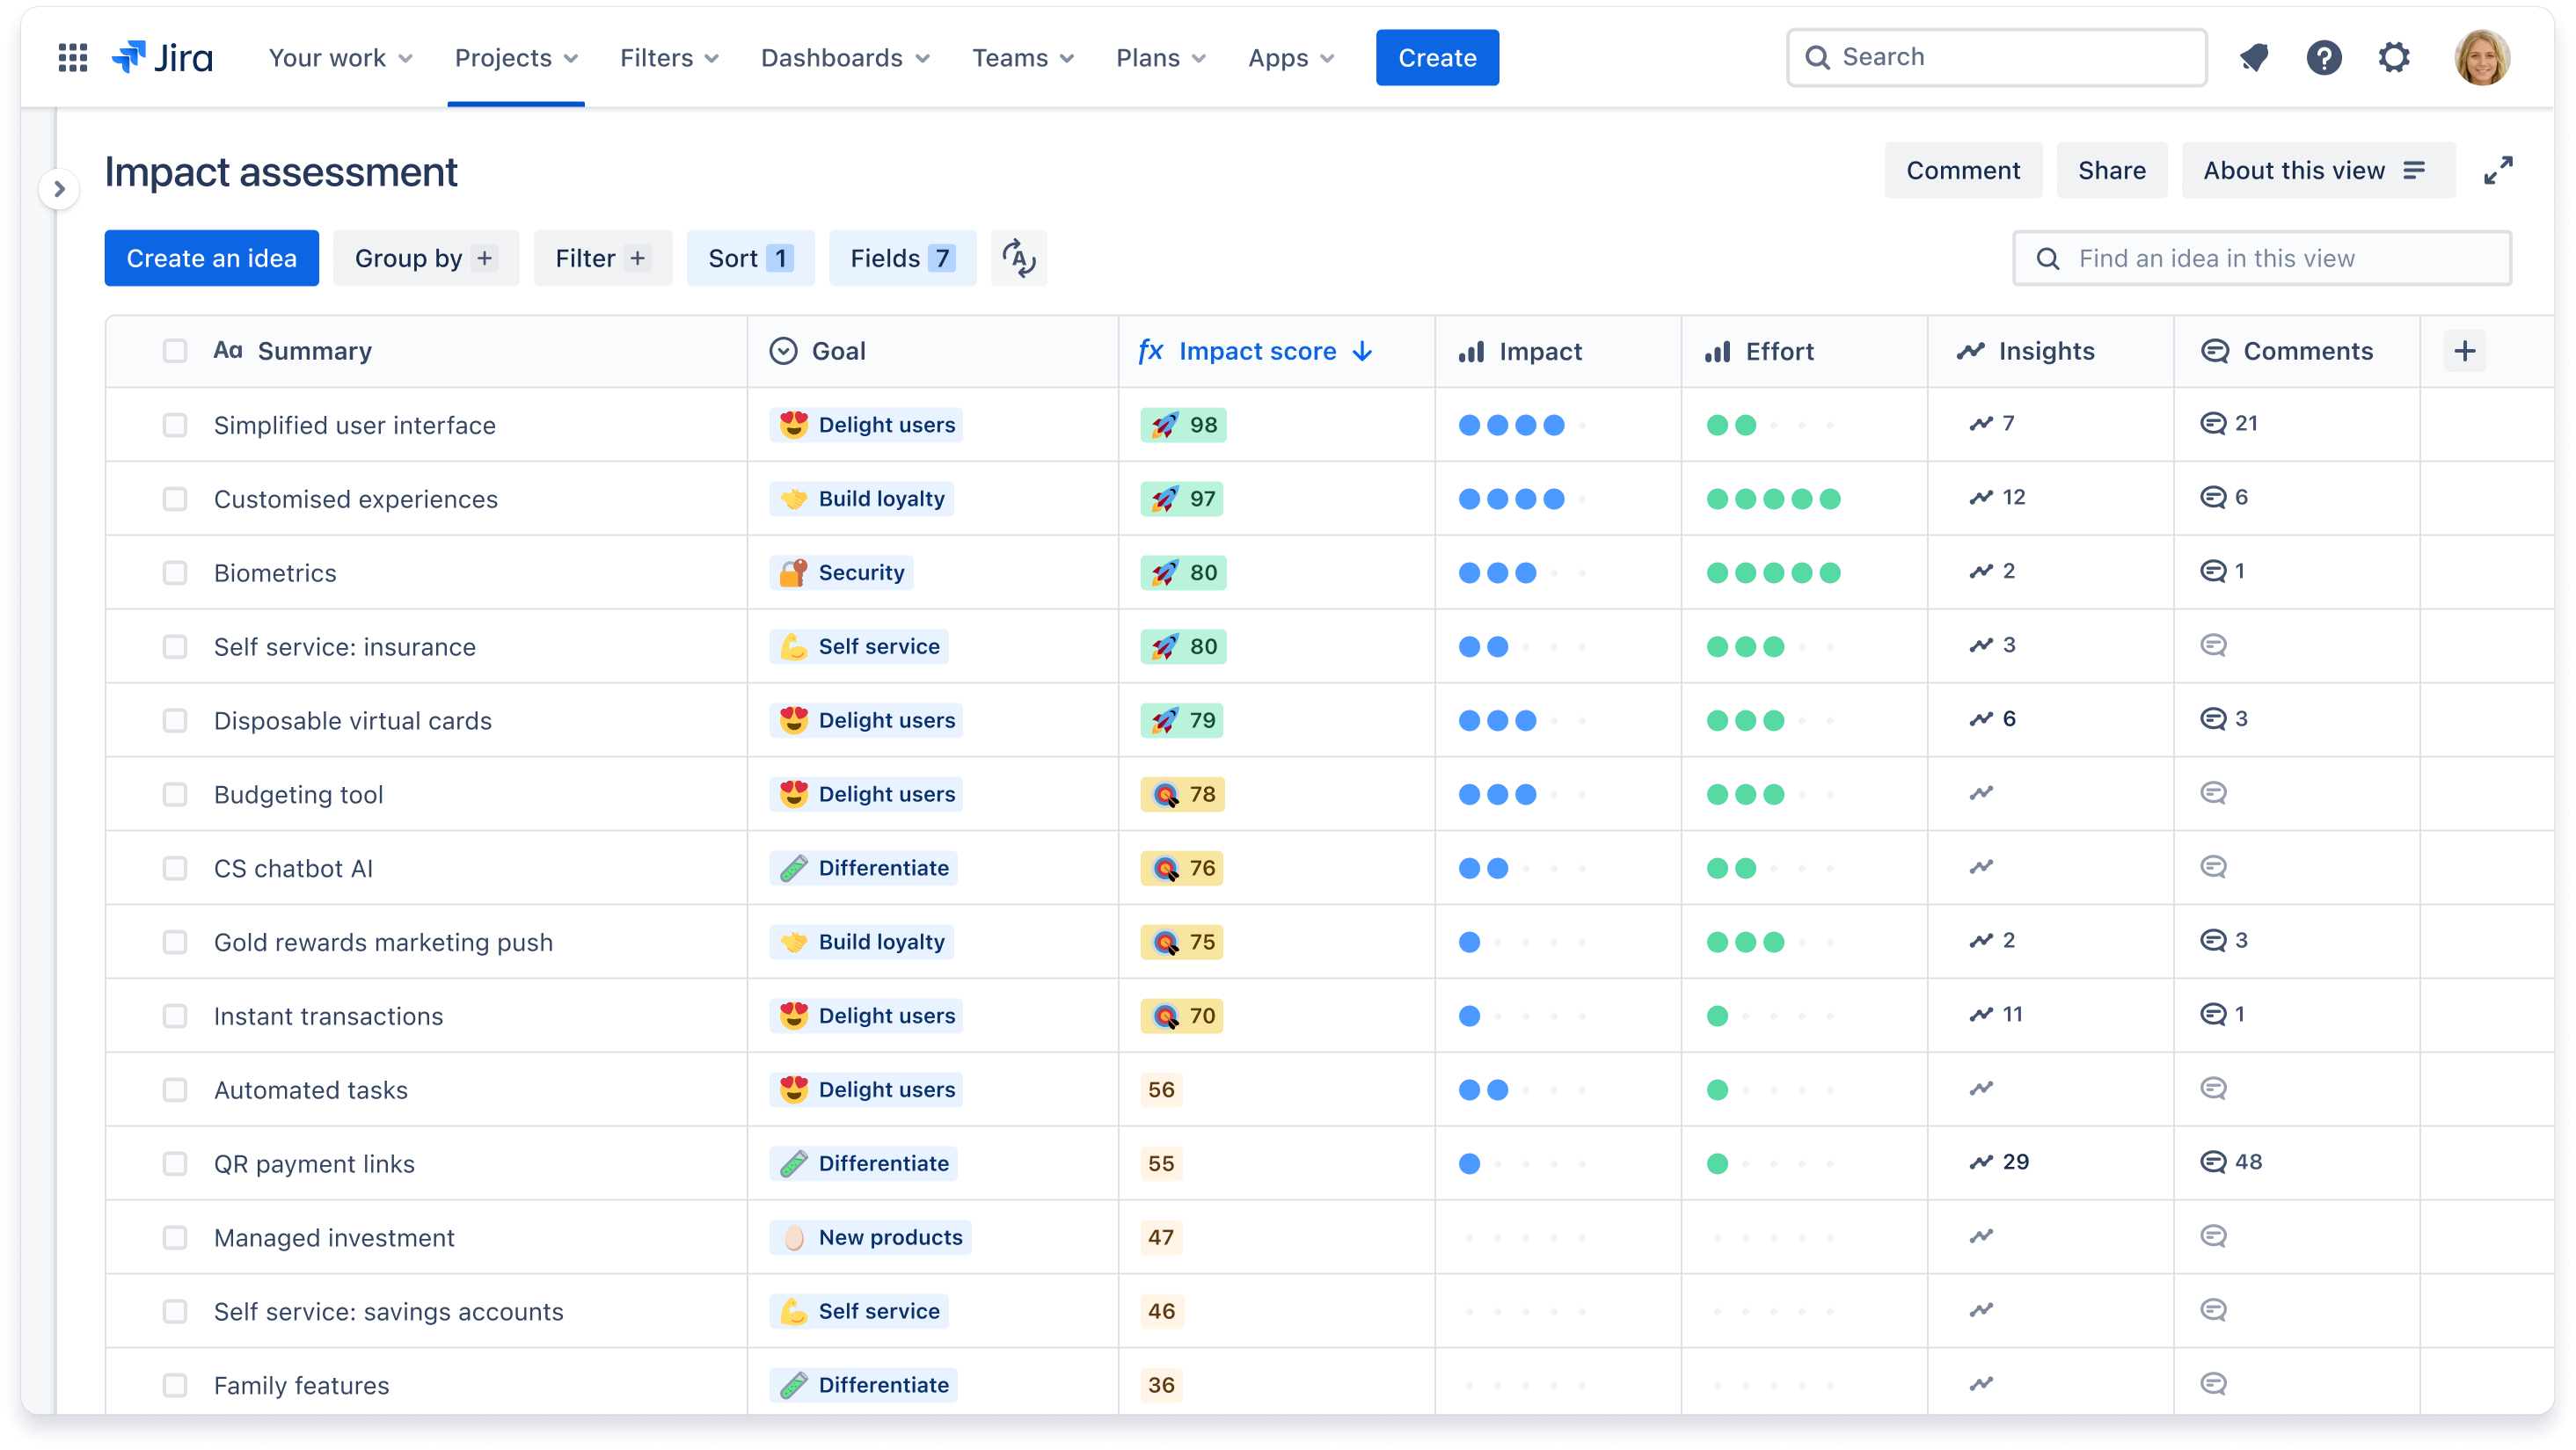Open the Dashboards menu item
The image size is (2576, 1450).
coord(844,56)
